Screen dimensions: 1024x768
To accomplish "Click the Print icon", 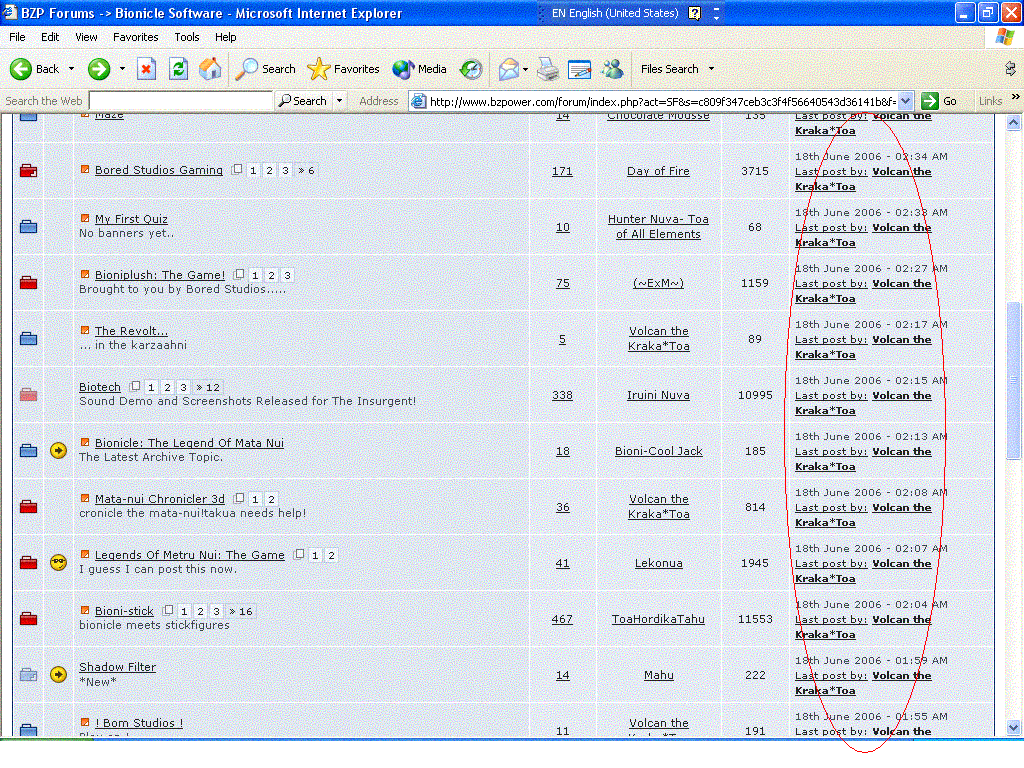I will coord(547,69).
